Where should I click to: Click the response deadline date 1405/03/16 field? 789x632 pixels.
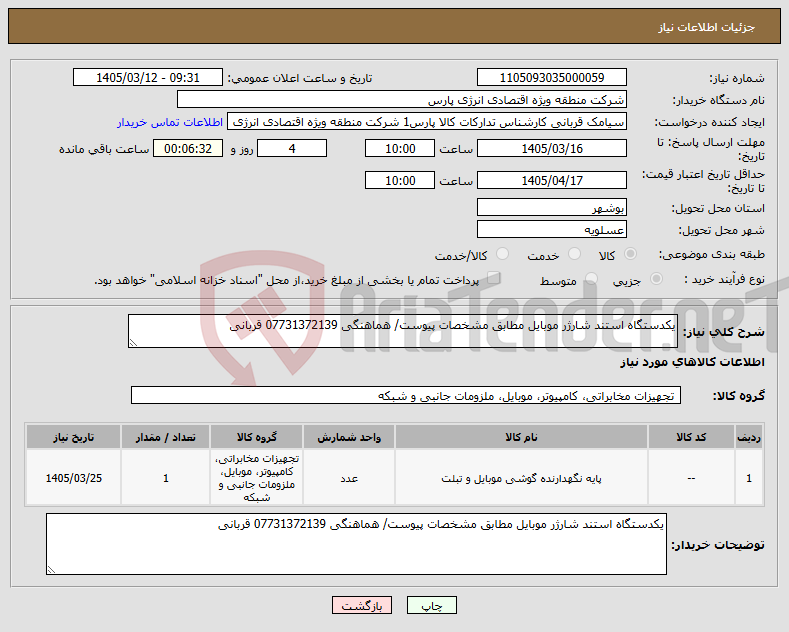(x=551, y=148)
